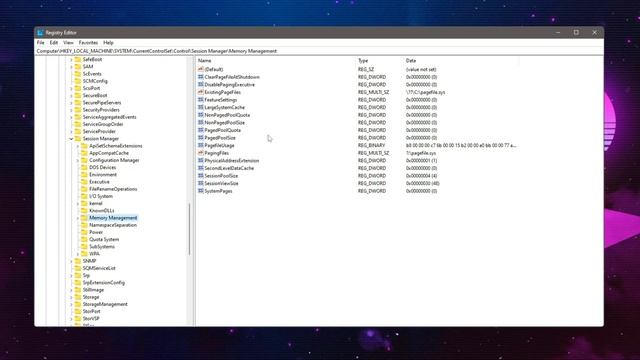Click the SessionViewSize data value
640x360 pixels.
(422, 183)
